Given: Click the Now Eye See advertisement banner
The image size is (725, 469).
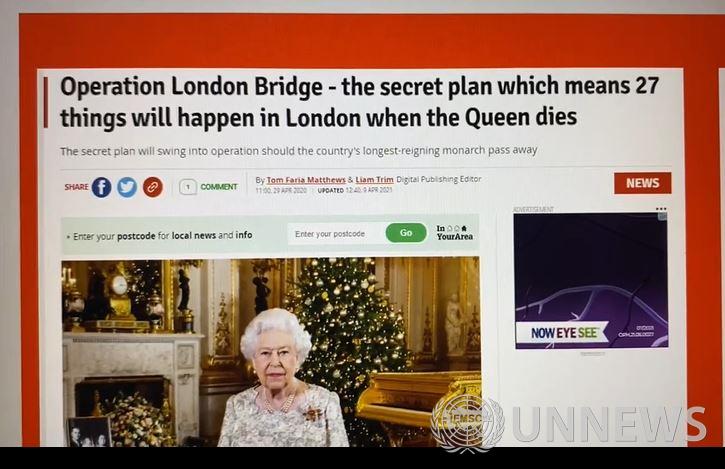Looking at the screenshot, I should (x=563, y=333).
